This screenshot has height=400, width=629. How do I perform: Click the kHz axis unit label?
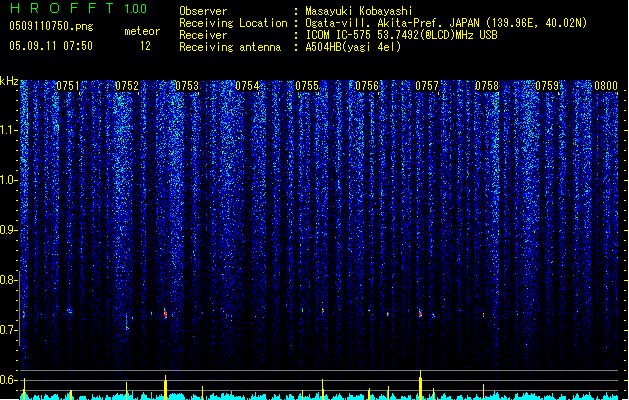[x=9, y=81]
